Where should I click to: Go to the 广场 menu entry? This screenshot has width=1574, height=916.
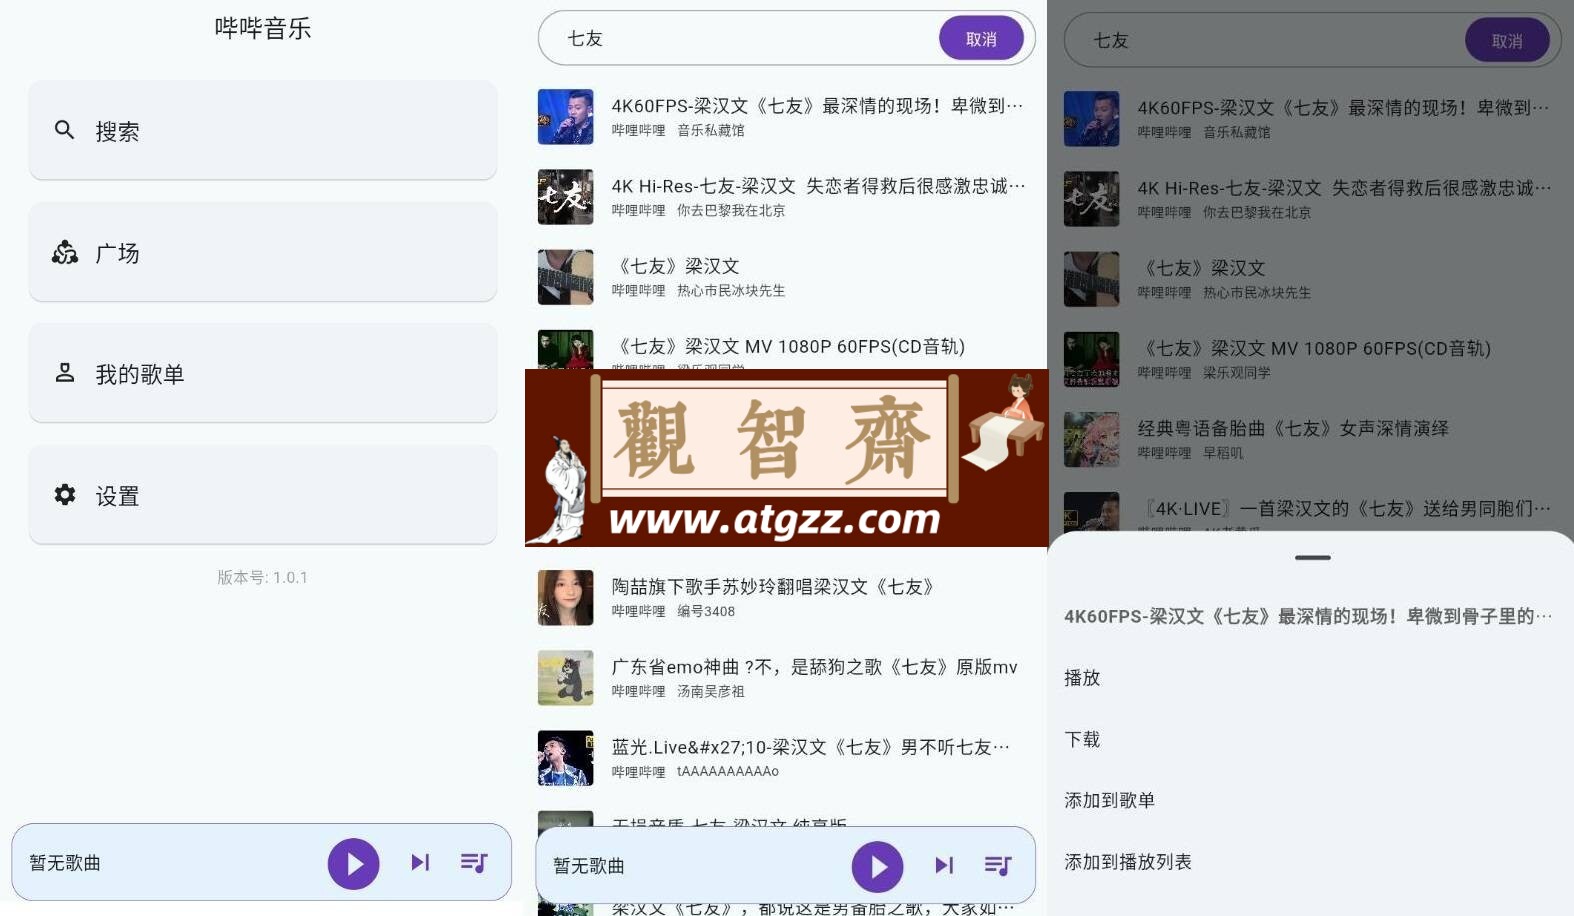(x=263, y=252)
